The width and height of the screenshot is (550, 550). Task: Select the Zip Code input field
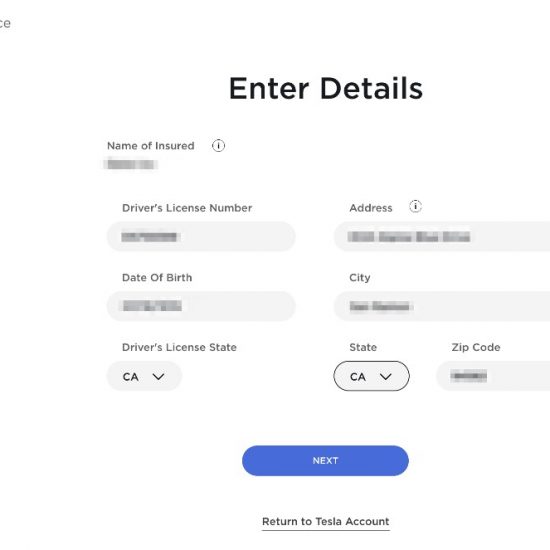point(493,376)
